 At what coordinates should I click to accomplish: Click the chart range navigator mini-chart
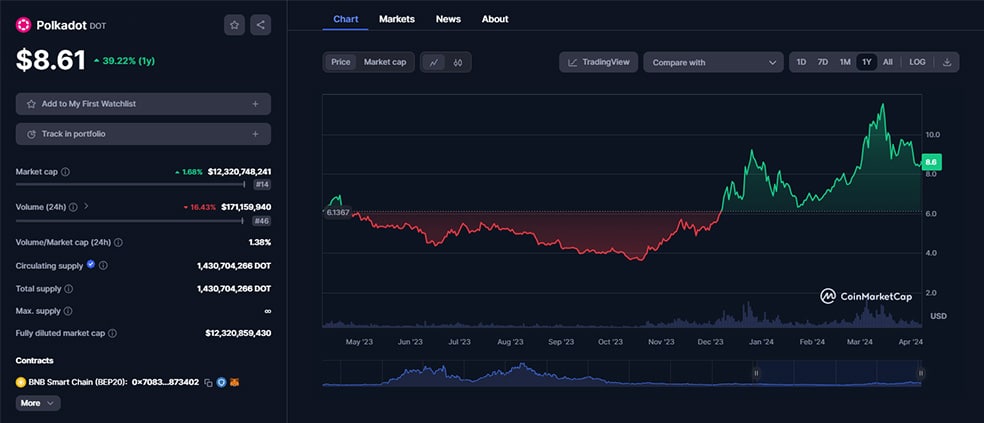(622, 373)
